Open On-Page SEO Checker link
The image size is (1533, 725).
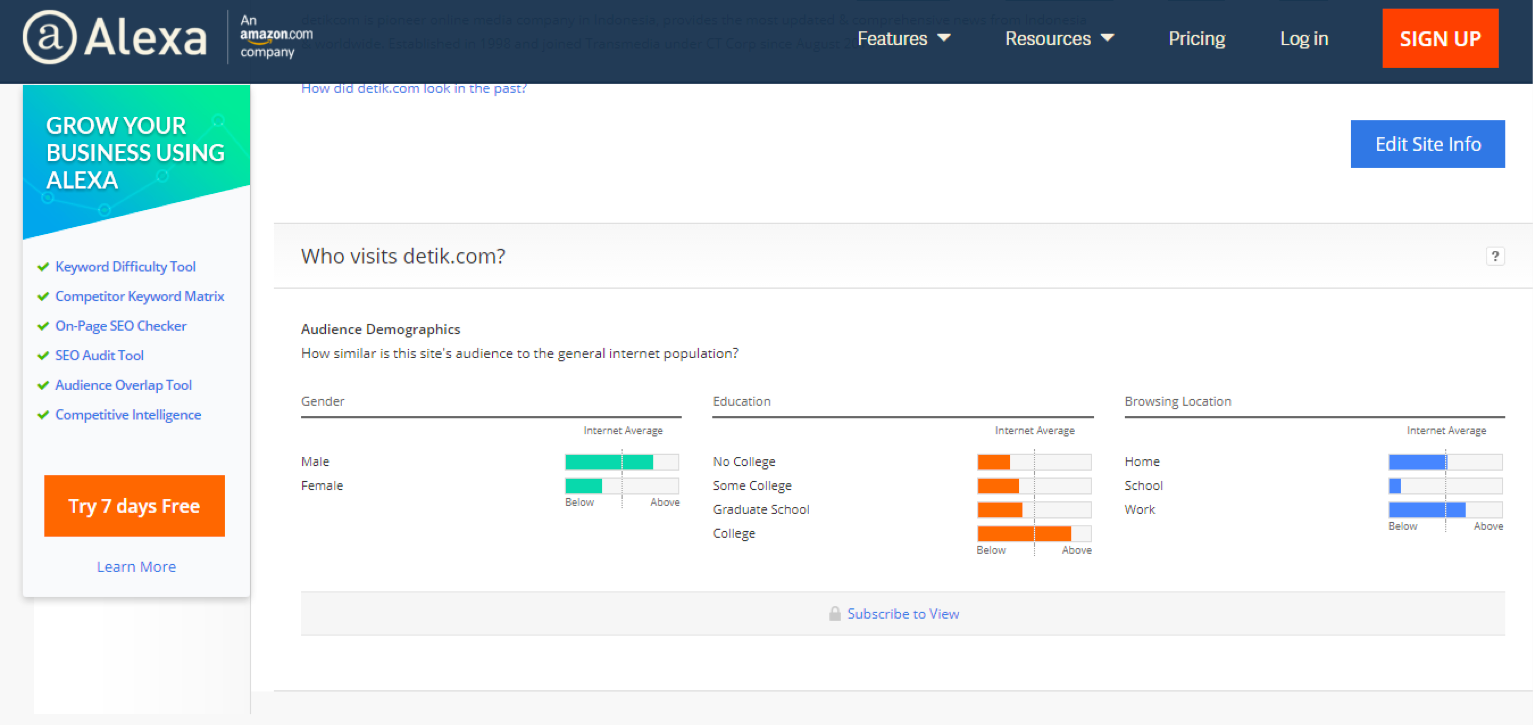coord(121,326)
